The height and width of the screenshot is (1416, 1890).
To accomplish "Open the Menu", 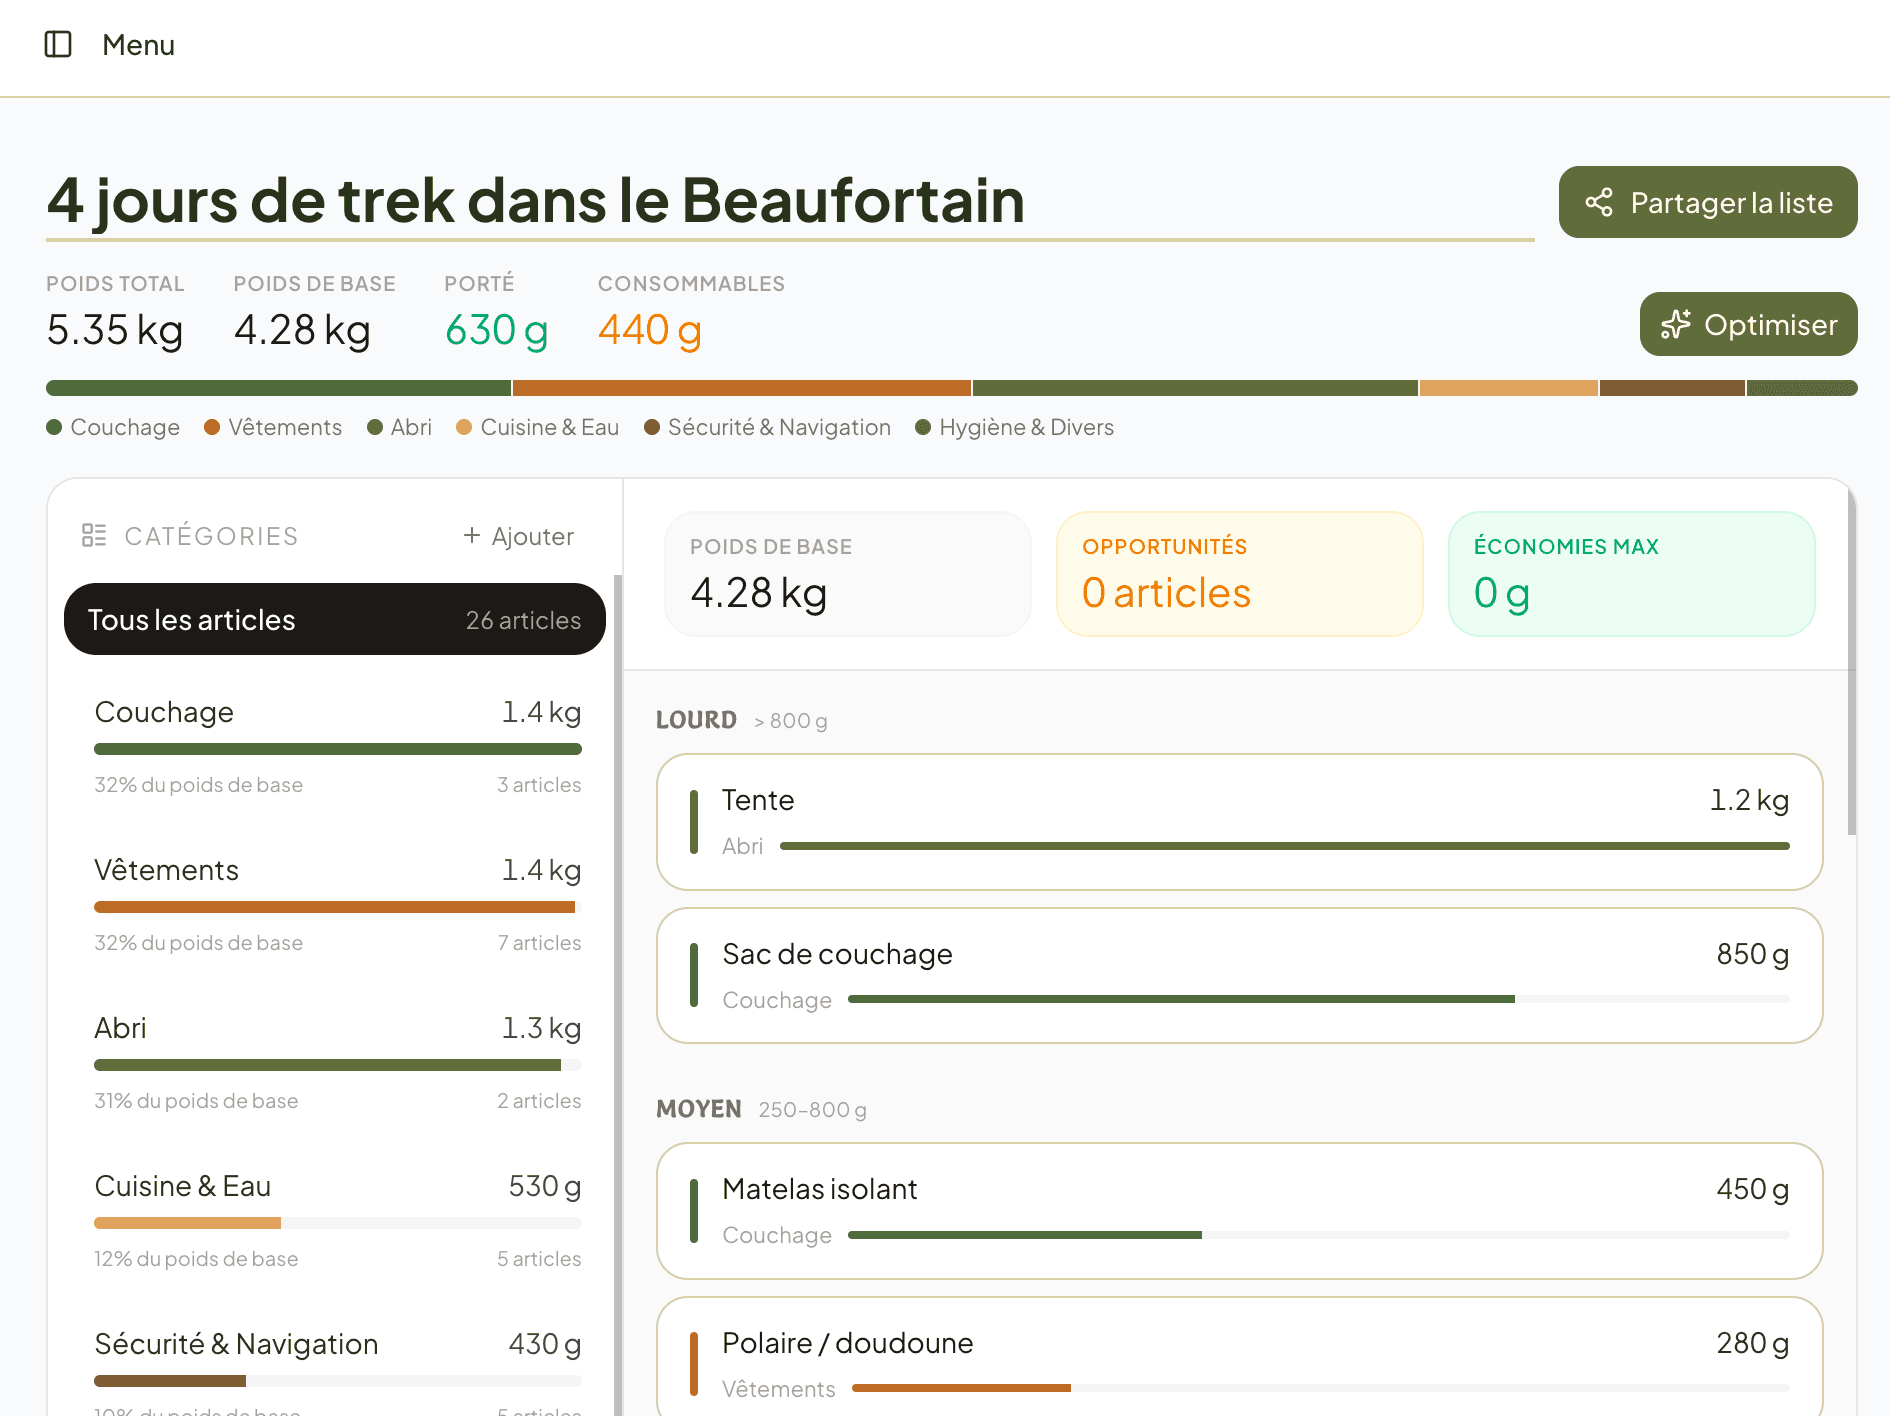I will [138, 45].
